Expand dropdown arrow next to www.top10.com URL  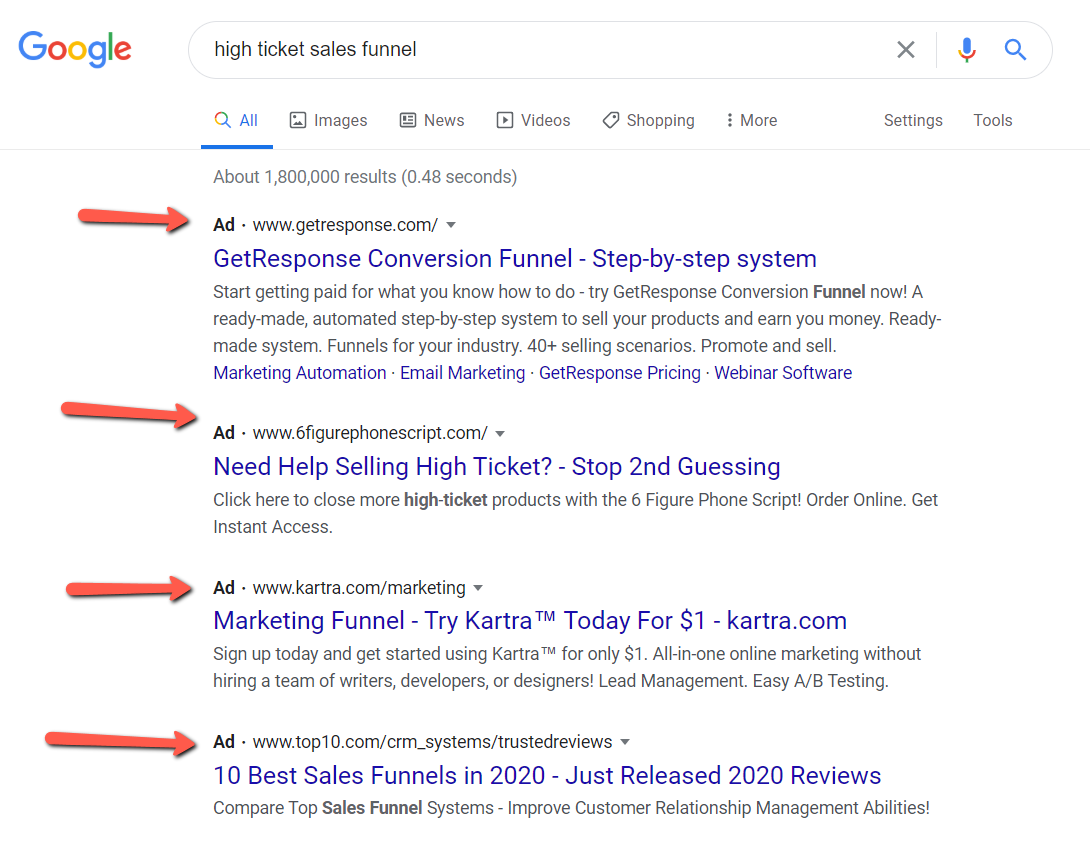[x=625, y=743]
